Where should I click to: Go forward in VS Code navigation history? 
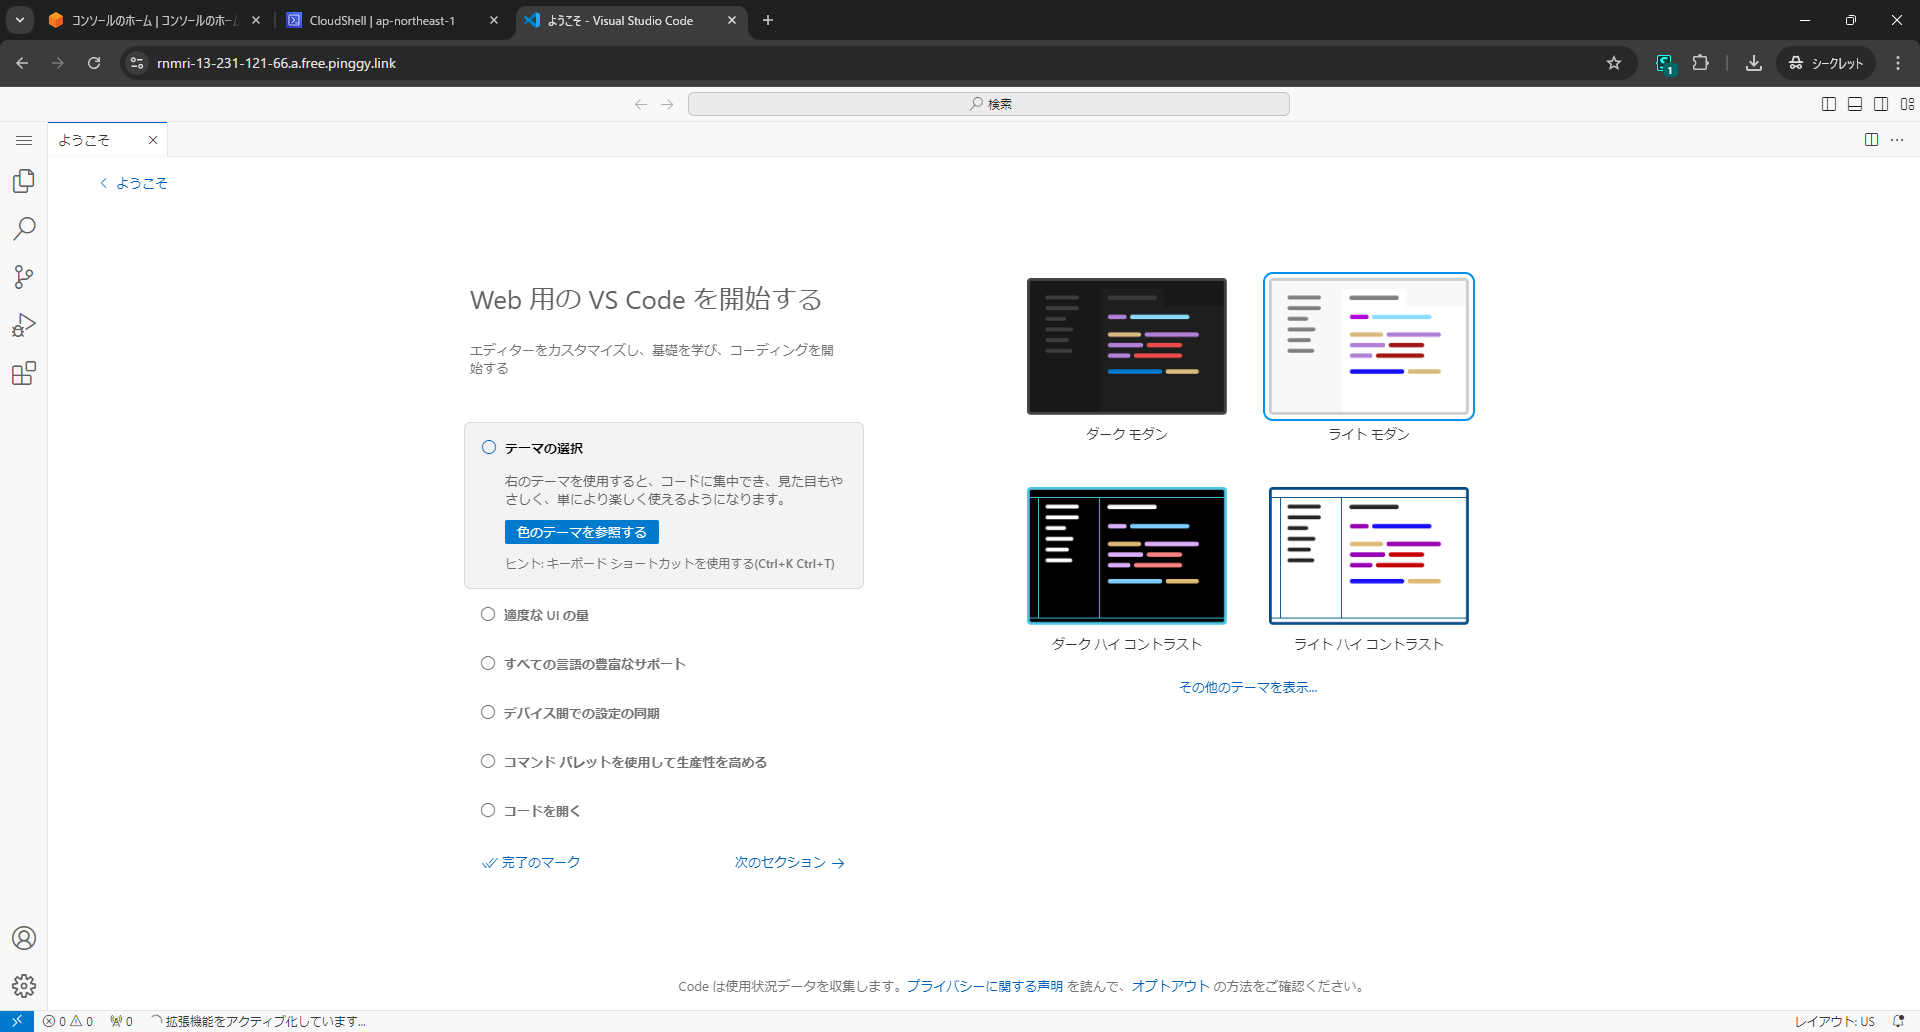pos(667,104)
